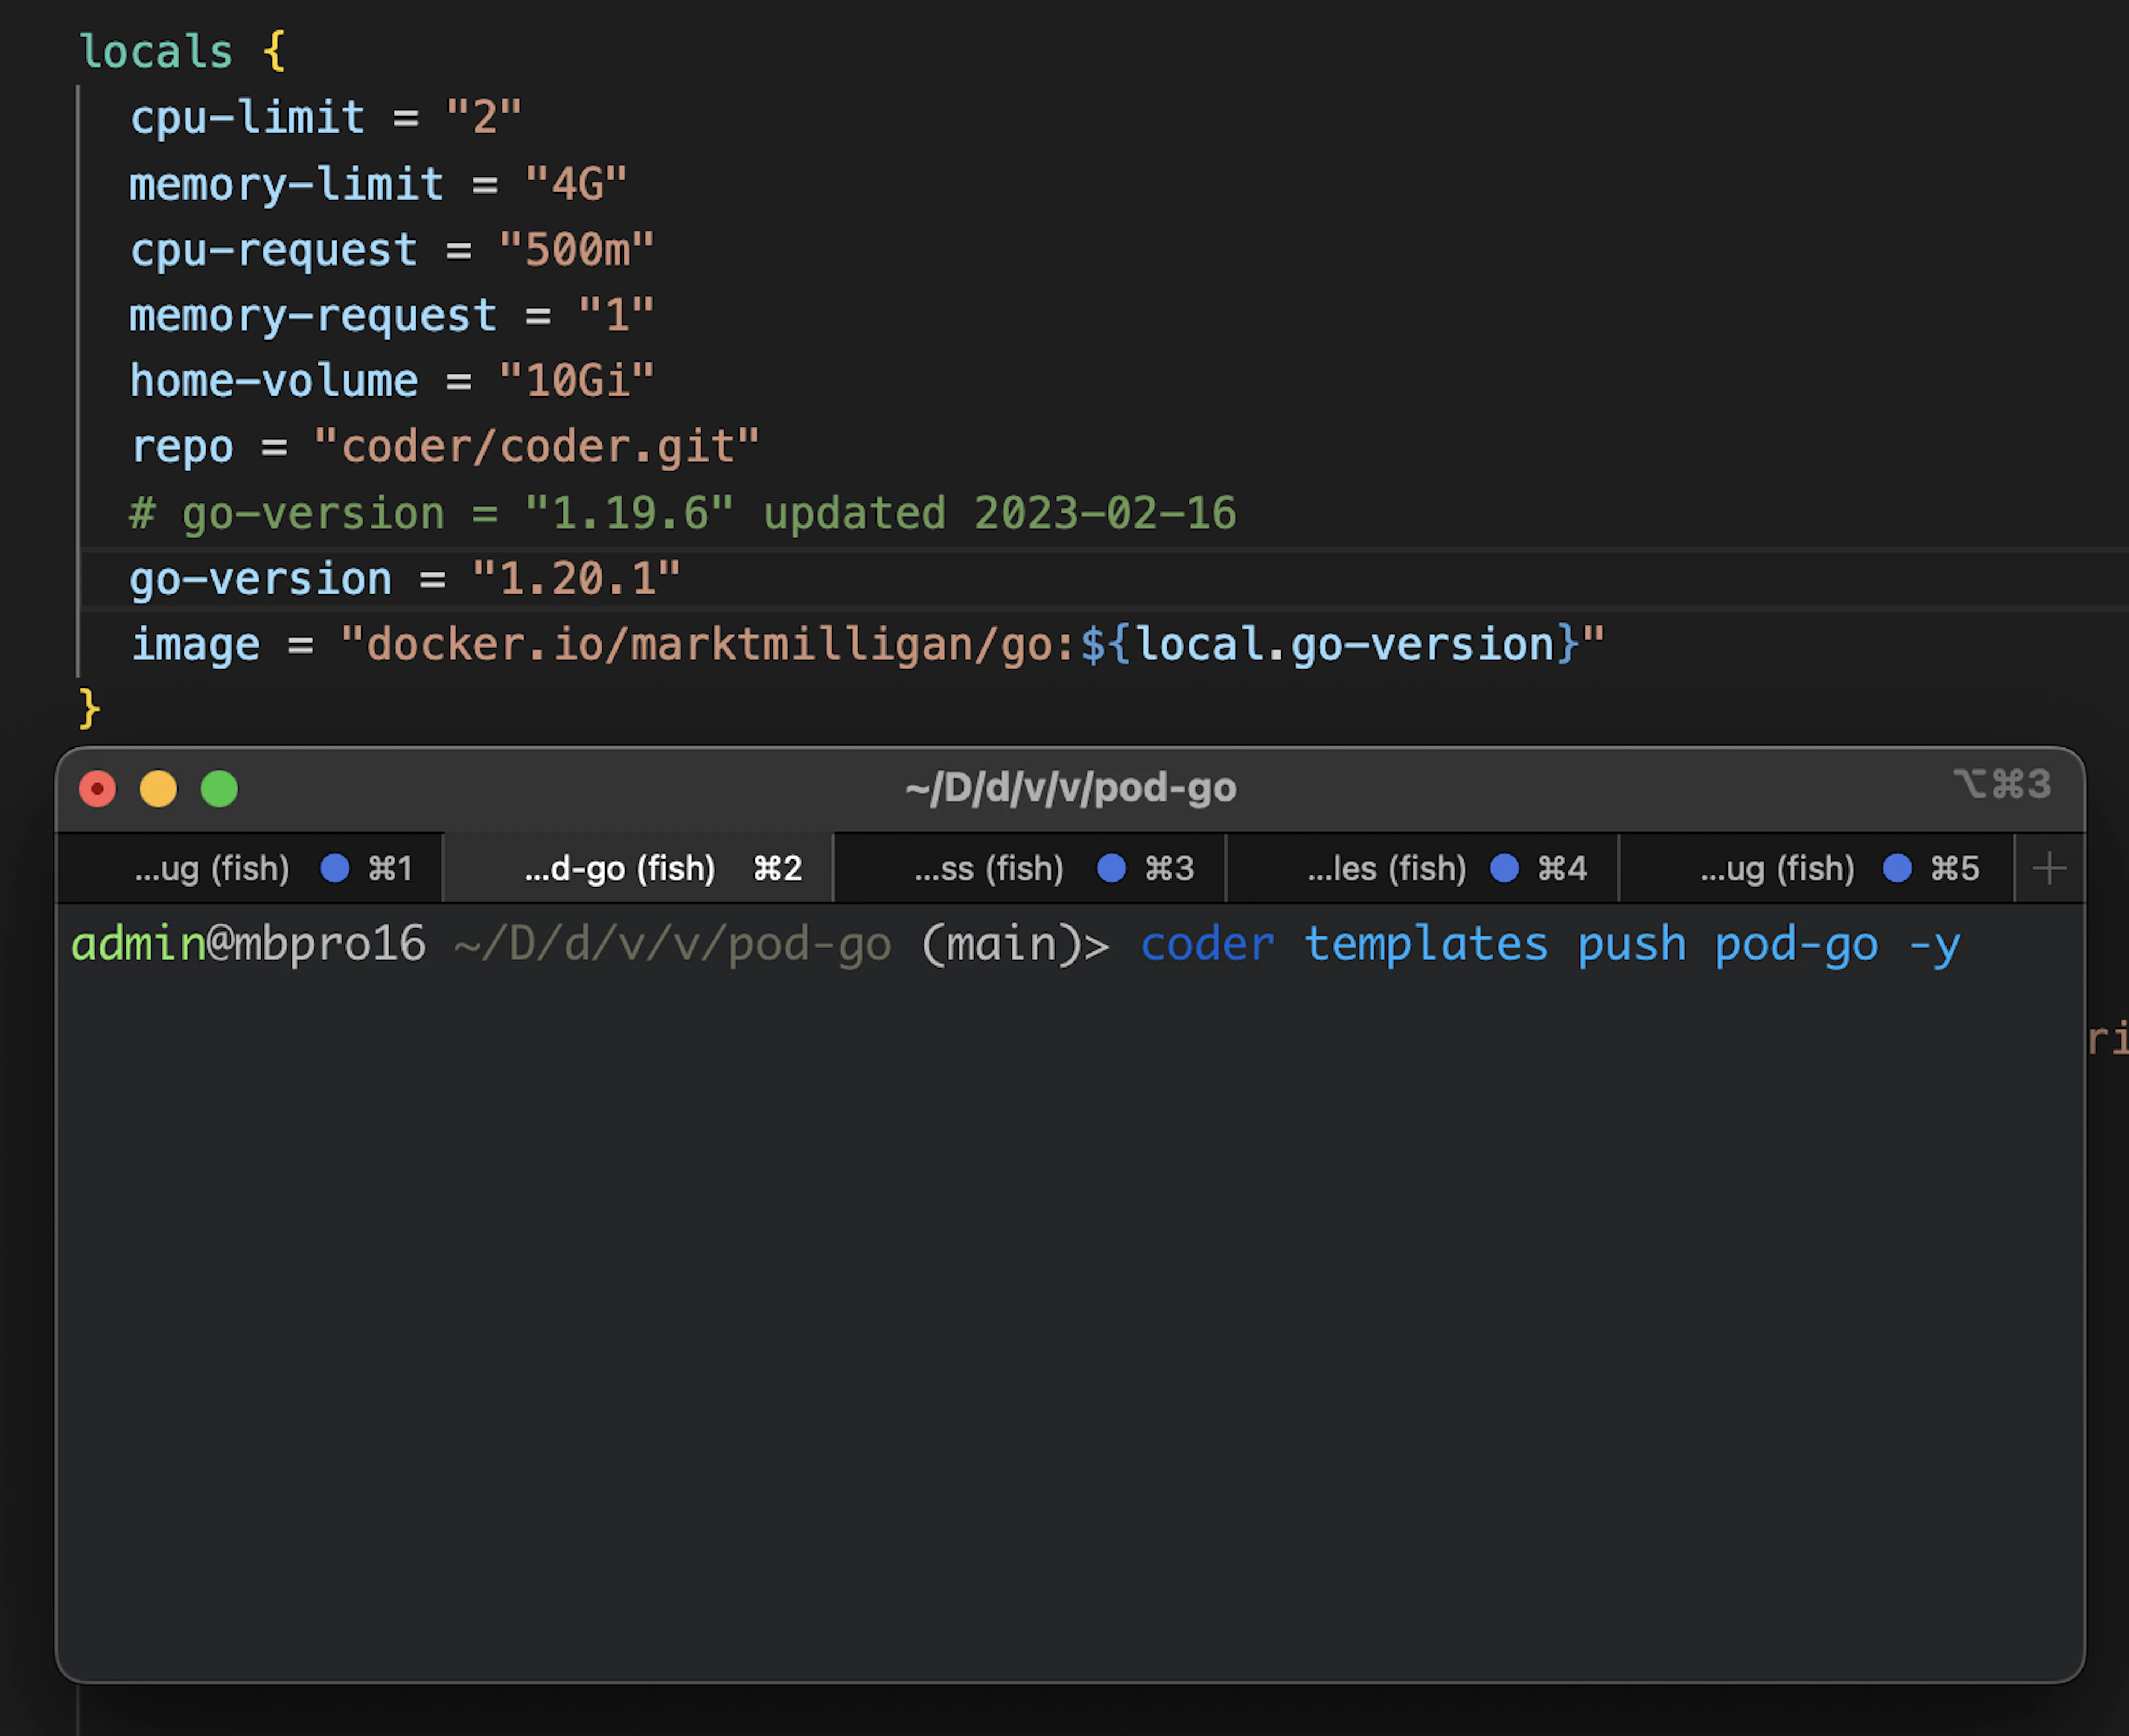The image size is (2129, 1736).
Task: Open the '...ug (fish)' ⌘5 tab
Action: click(1816, 868)
